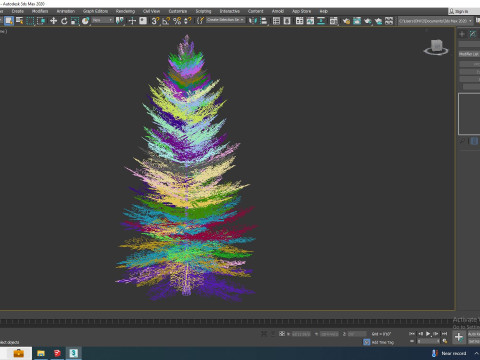Toggle Scene Explorer
This screenshot has width=480, height=360.
click(276, 21)
